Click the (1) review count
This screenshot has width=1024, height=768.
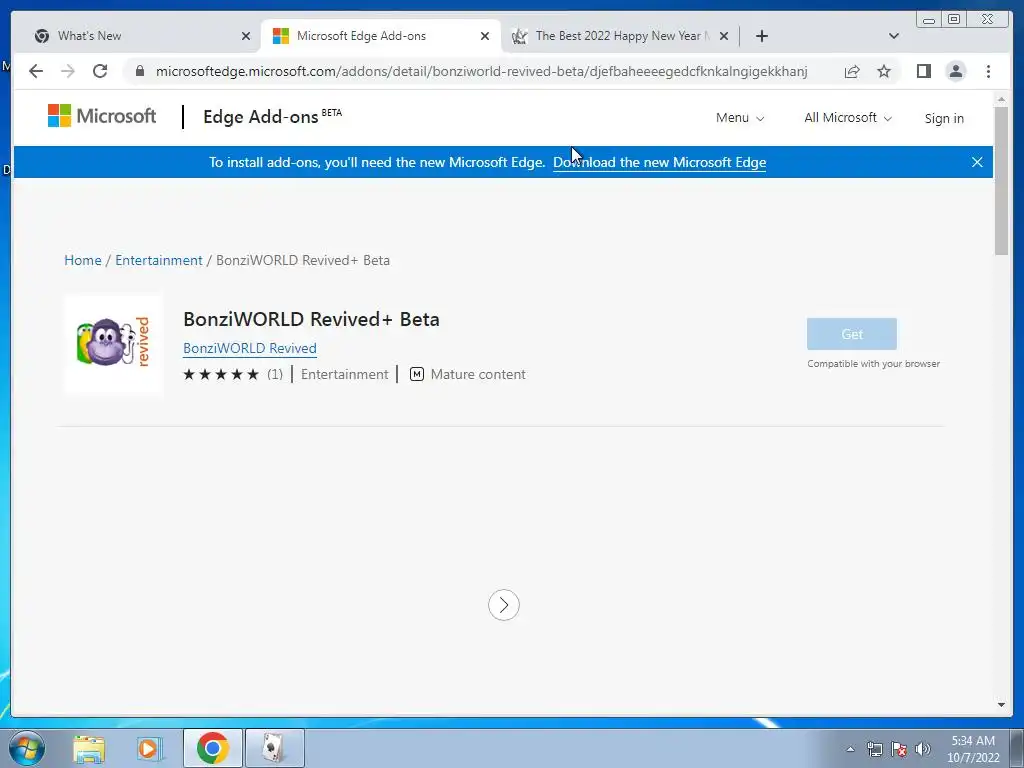(275, 374)
